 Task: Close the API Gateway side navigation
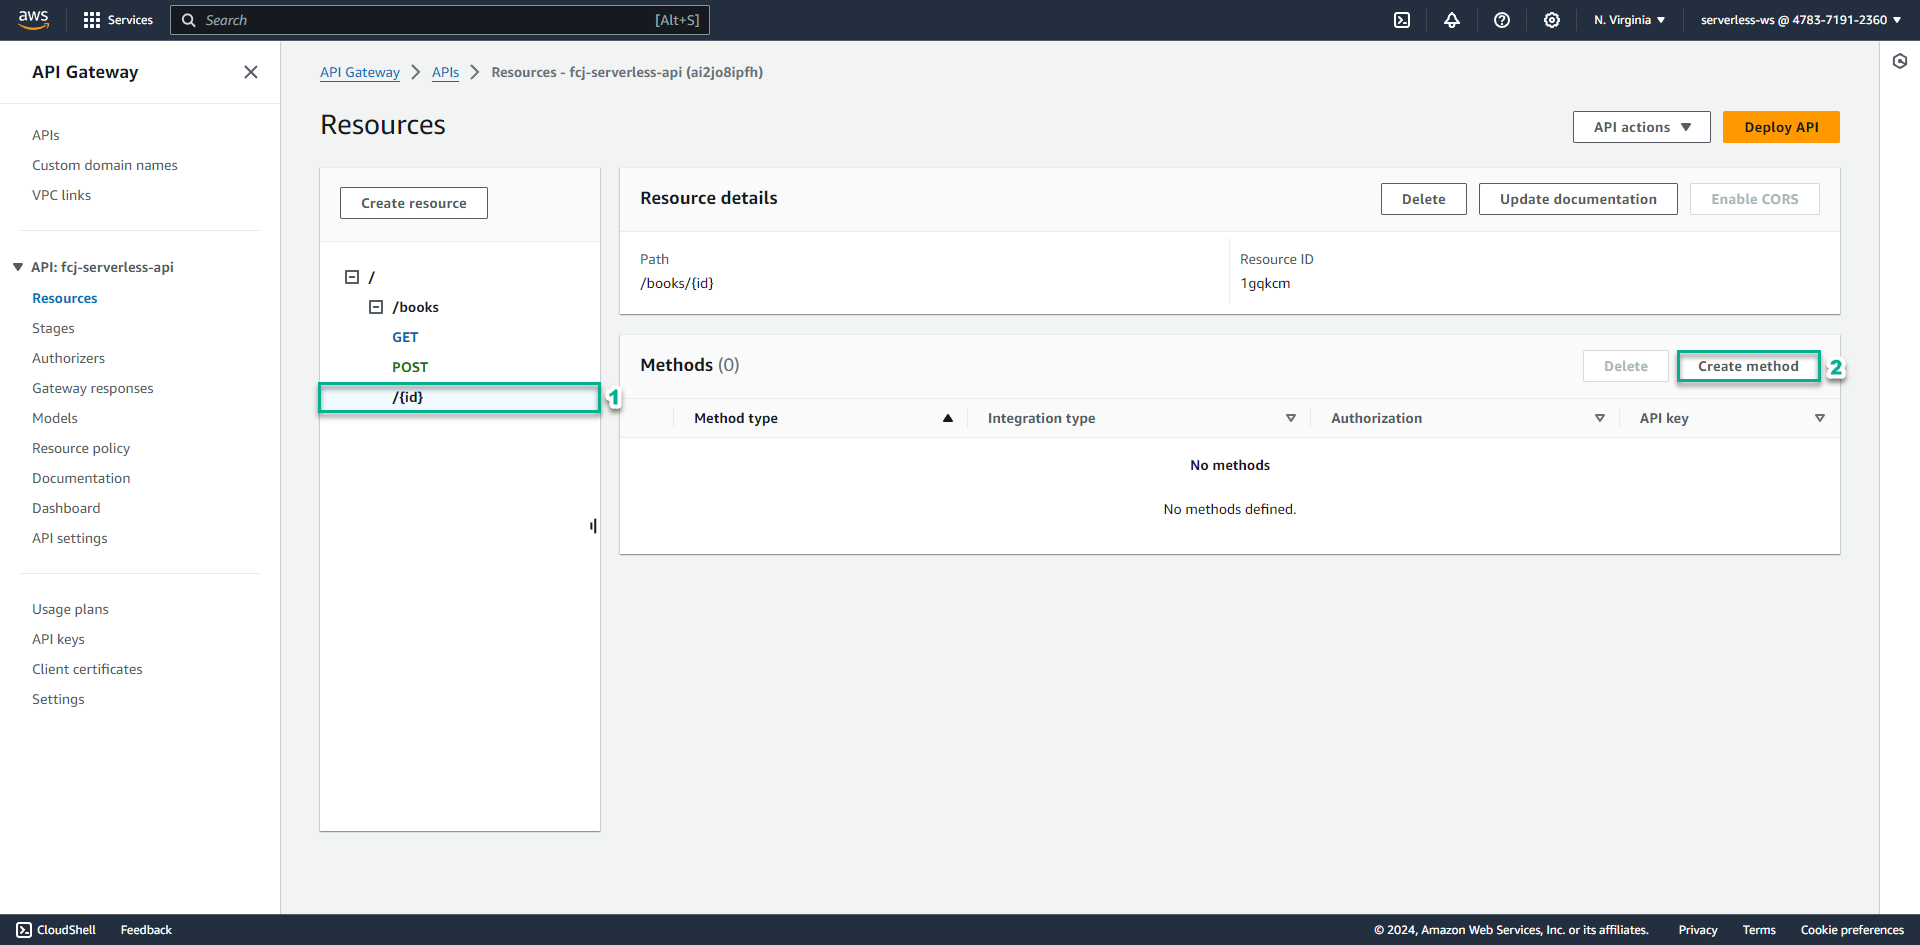pos(251,72)
